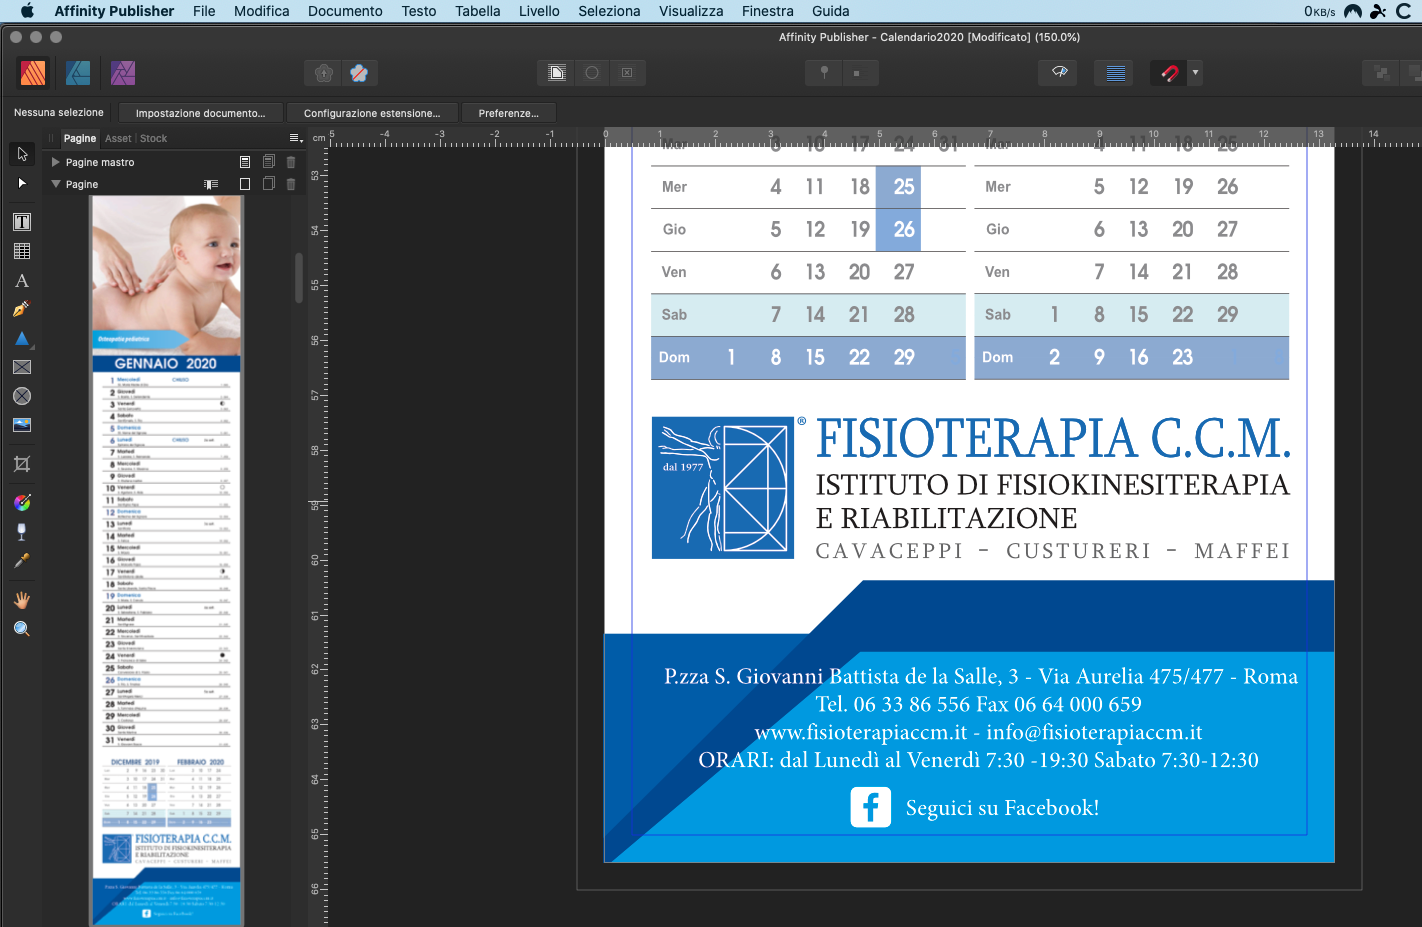Click the FISIOTERAPIA C.C.M. heading text

[x=1053, y=438]
